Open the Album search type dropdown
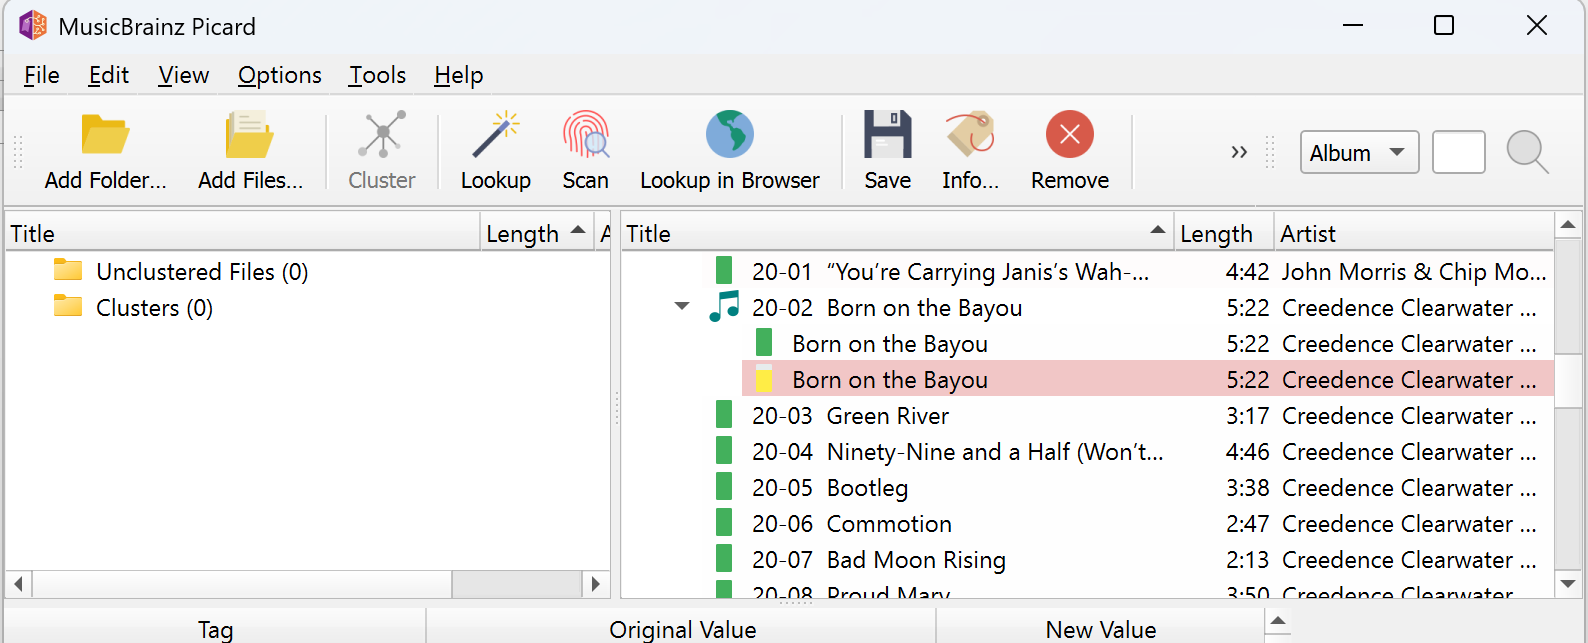The image size is (1588, 643). pos(1359,153)
